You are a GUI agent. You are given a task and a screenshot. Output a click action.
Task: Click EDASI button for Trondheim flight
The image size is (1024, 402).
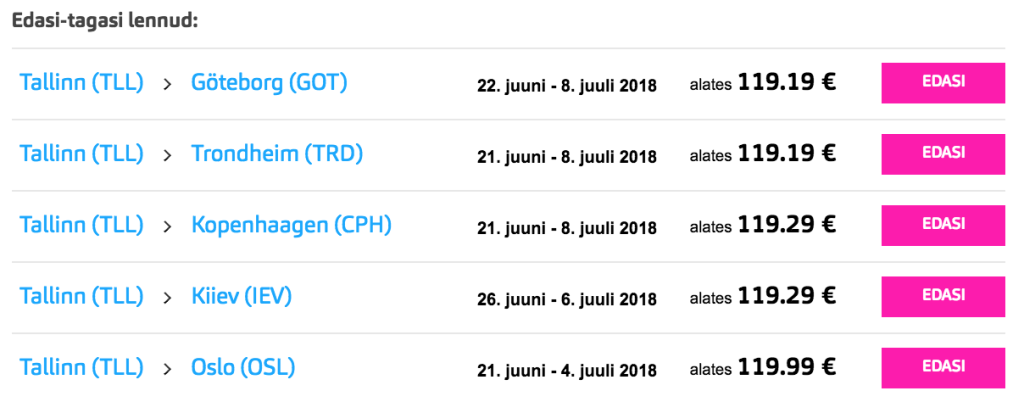[943, 154]
